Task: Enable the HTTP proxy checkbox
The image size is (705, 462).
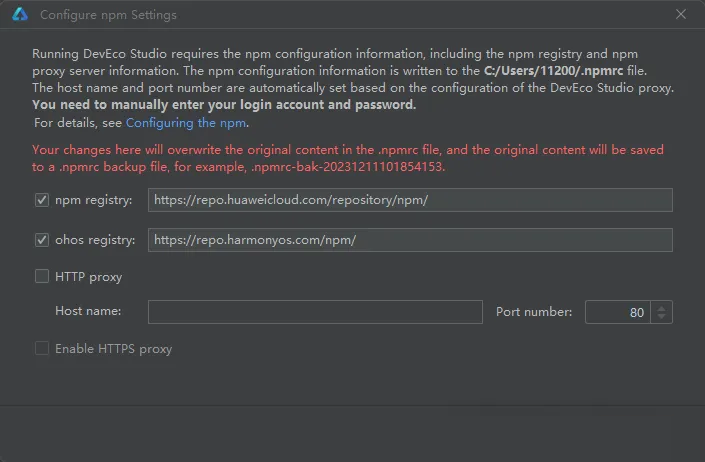Action: point(42,276)
